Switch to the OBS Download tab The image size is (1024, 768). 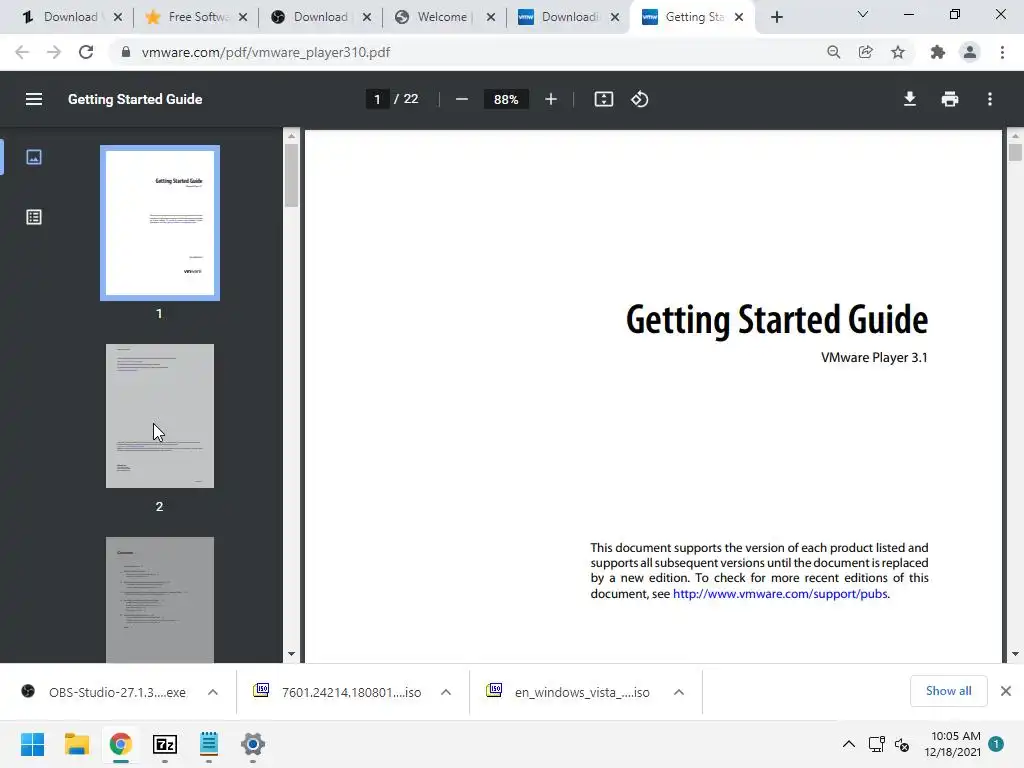pyautogui.click(x=319, y=17)
